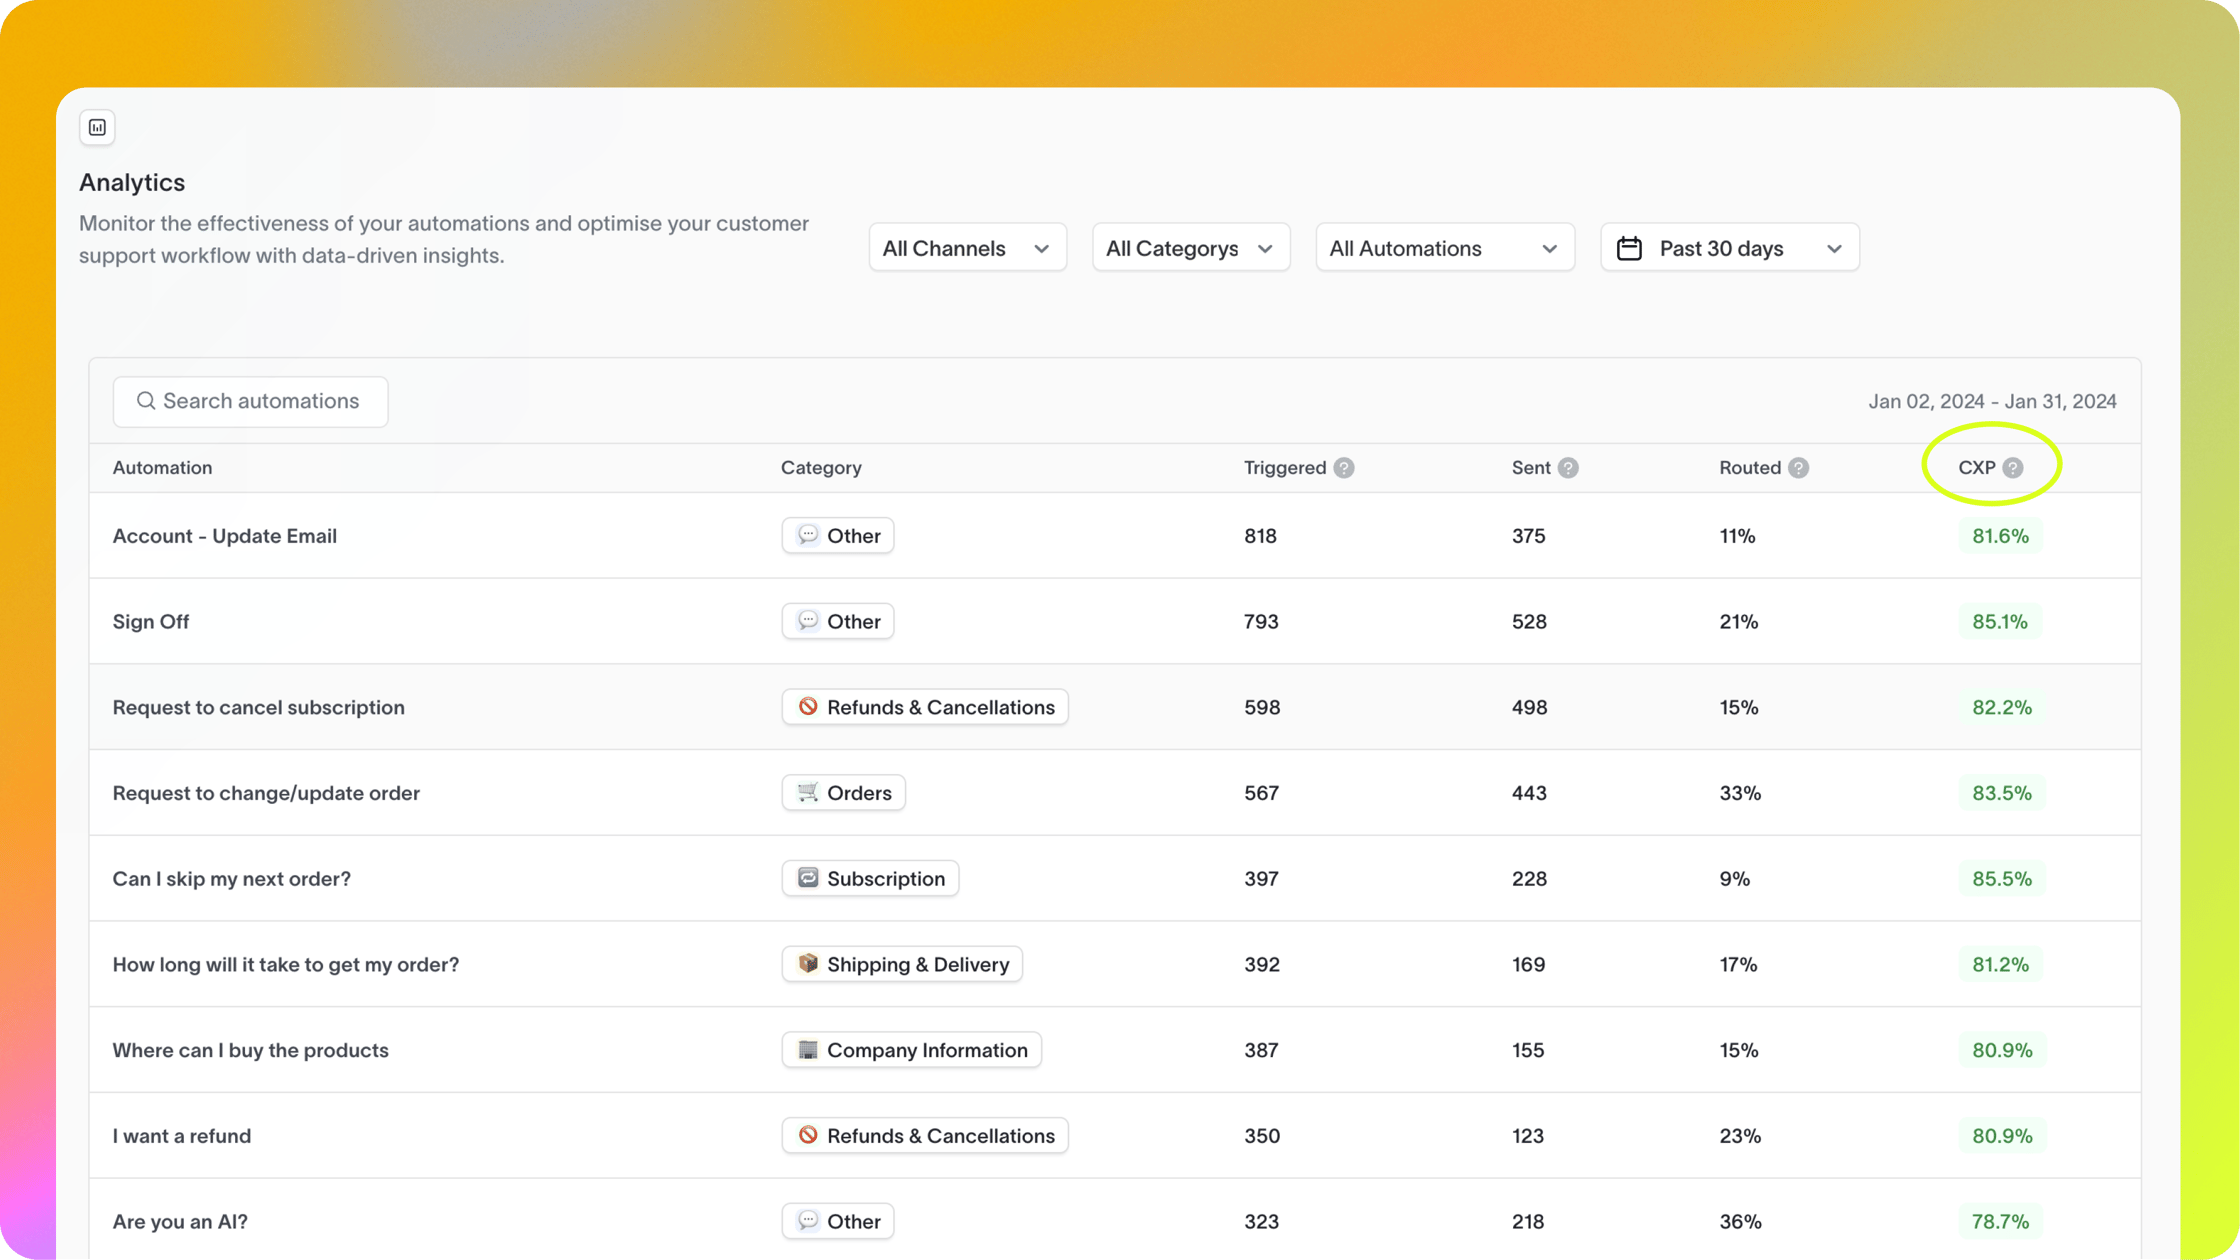Viewport: 2240px width, 1260px height.
Task: Click the shopping cart icon in Orders tag
Action: pos(808,792)
